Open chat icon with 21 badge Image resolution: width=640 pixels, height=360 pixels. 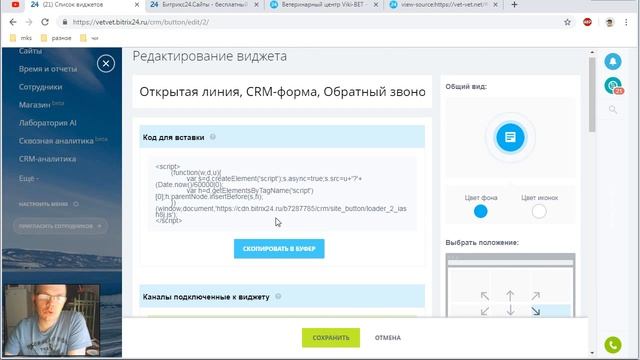[x=613, y=86]
